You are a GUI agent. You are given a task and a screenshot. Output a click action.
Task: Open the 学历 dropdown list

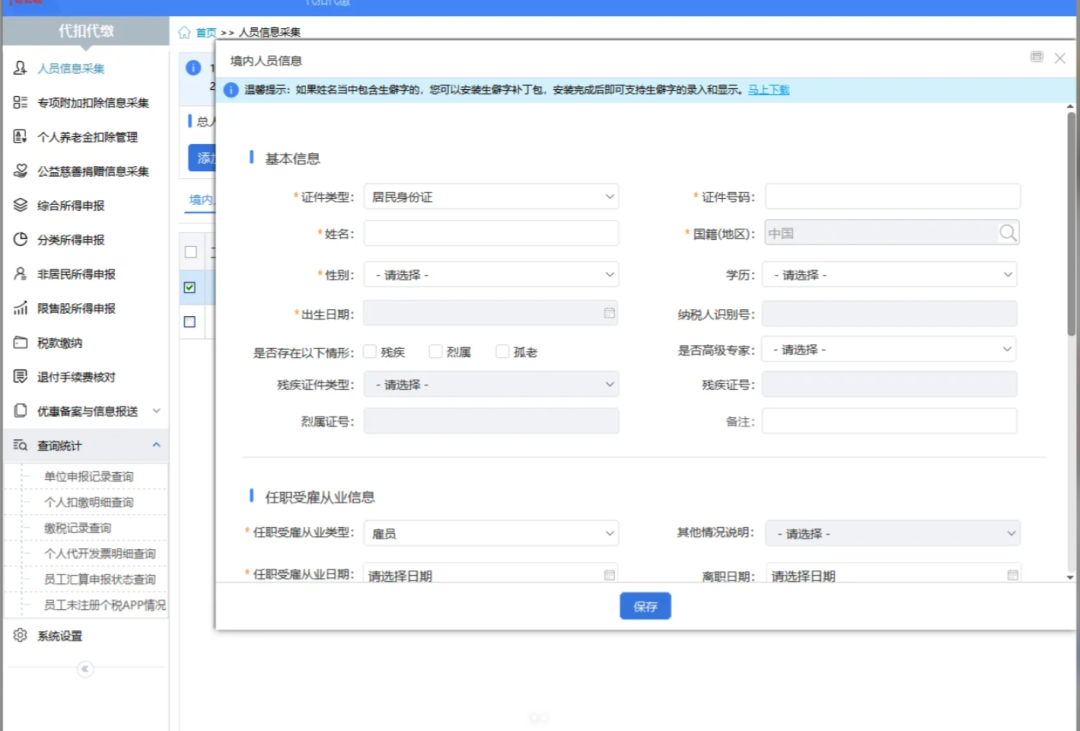(x=888, y=274)
